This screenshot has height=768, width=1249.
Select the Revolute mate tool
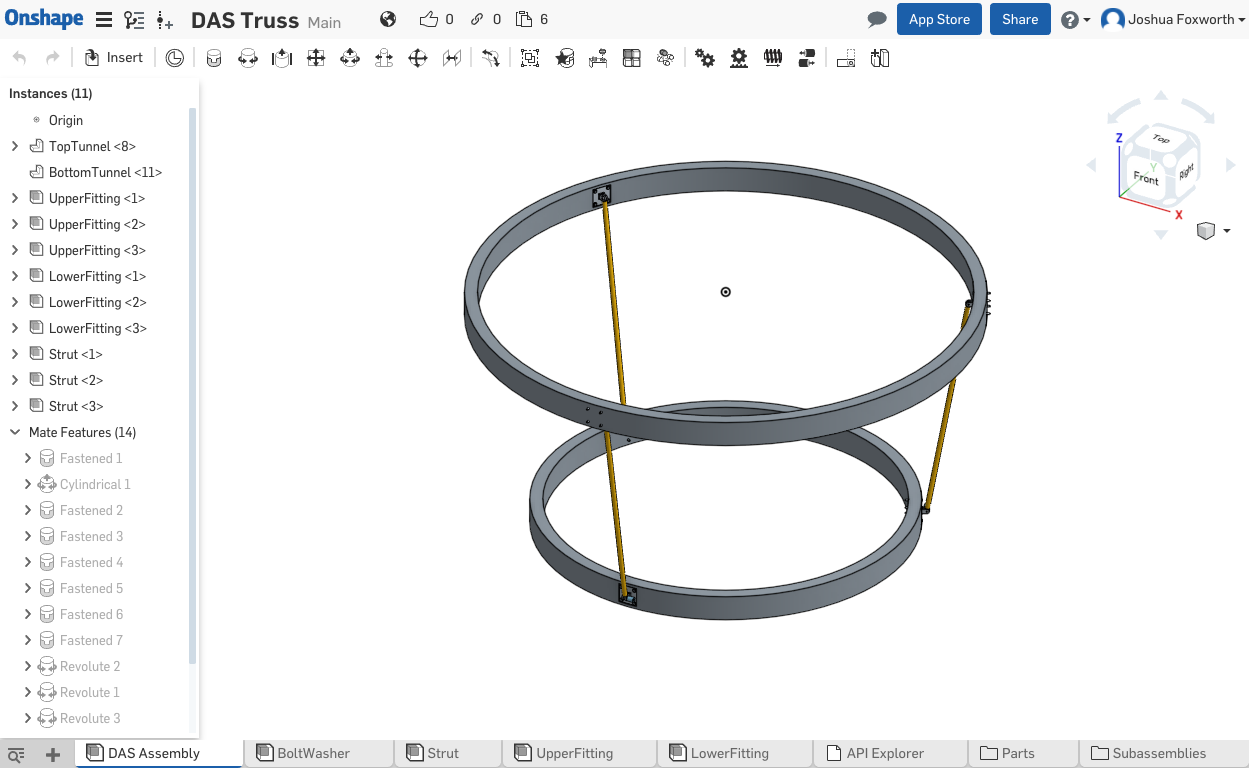tap(248, 59)
